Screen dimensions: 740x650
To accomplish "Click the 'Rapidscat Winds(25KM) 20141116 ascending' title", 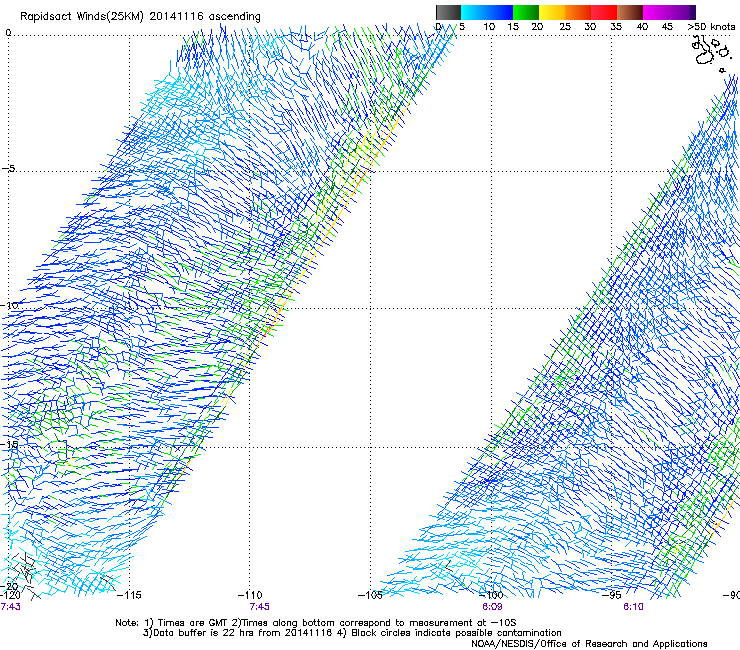I will coord(140,16).
